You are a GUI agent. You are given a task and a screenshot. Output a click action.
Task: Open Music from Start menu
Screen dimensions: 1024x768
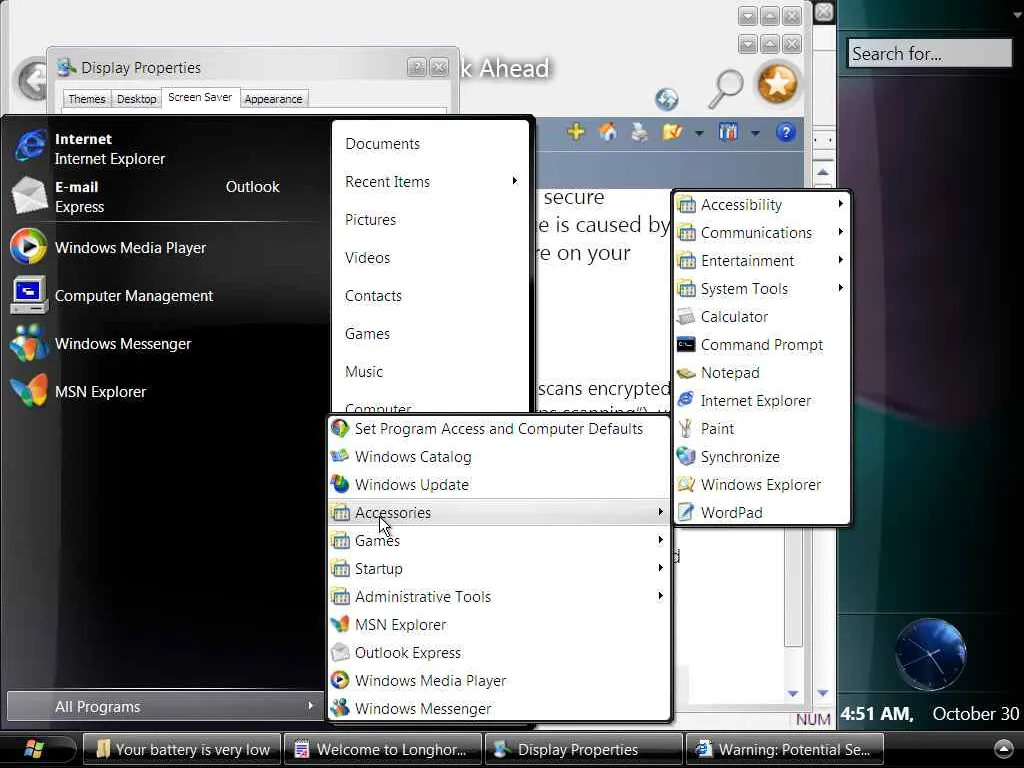[431, 372]
